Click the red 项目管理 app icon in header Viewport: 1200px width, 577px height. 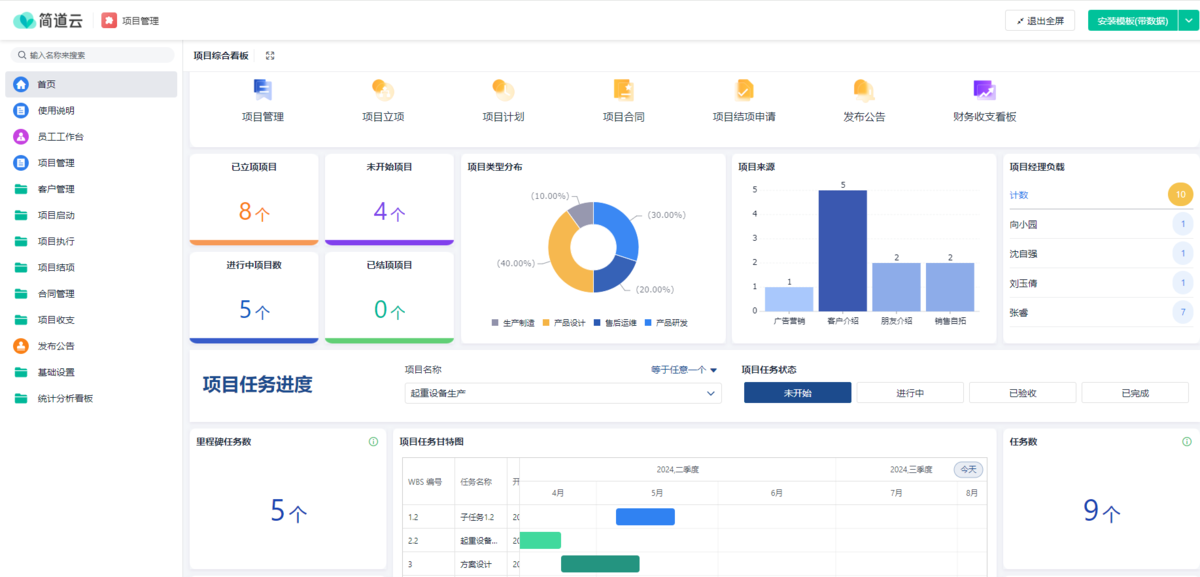tap(109, 20)
